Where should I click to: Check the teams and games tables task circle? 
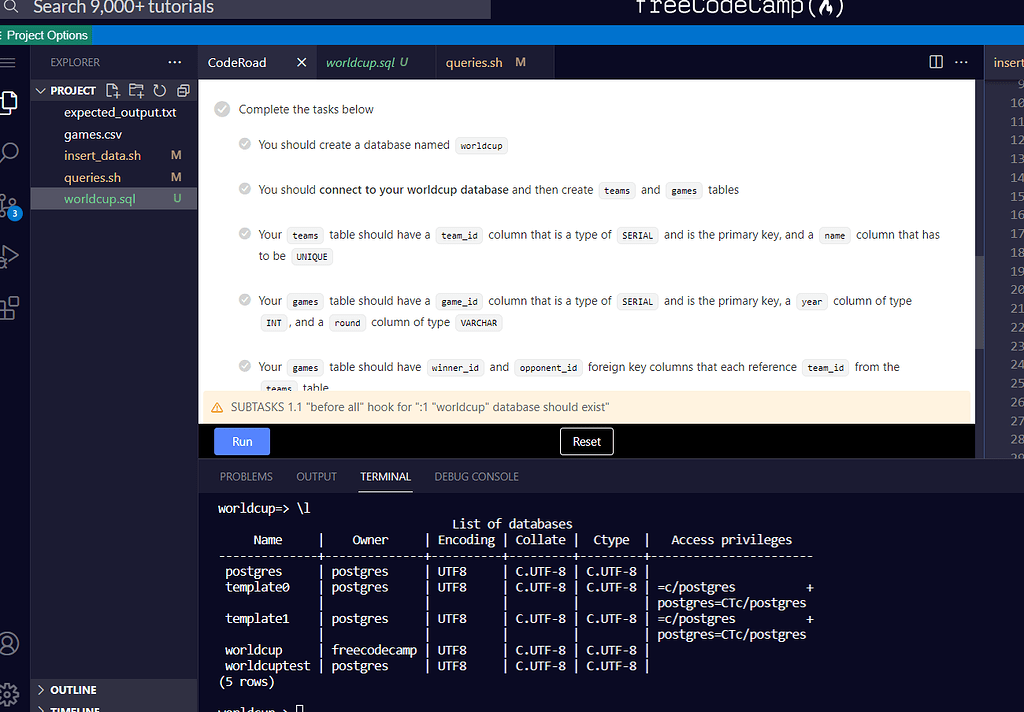point(245,190)
